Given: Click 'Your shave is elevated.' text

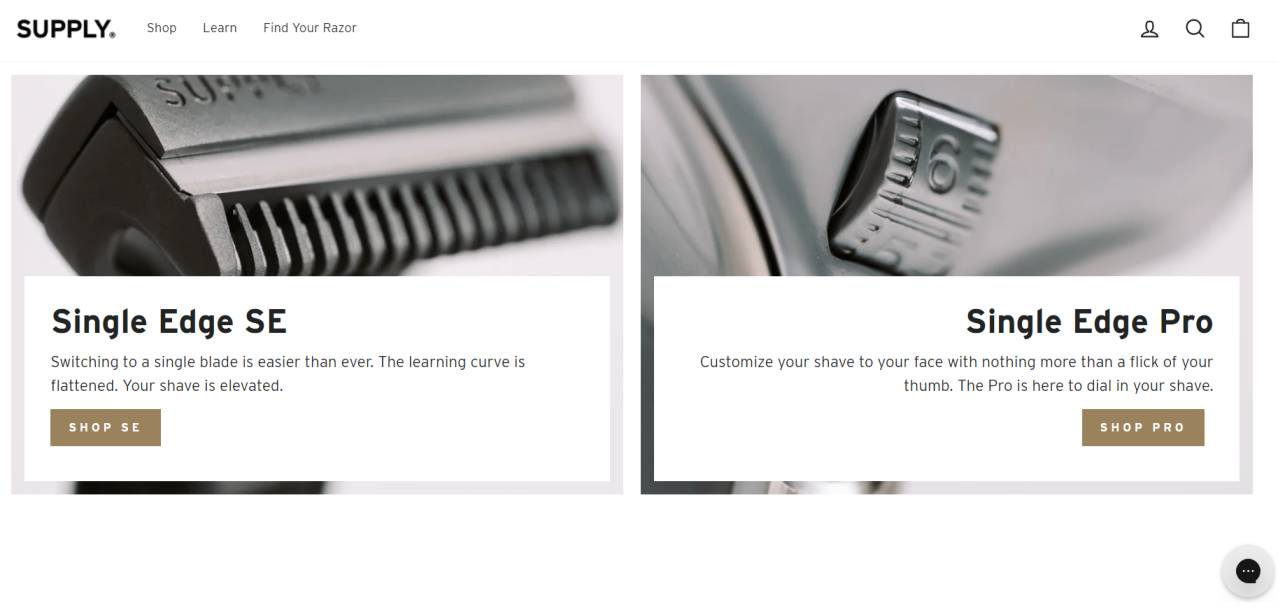Looking at the screenshot, I should [x=203, y=386].
